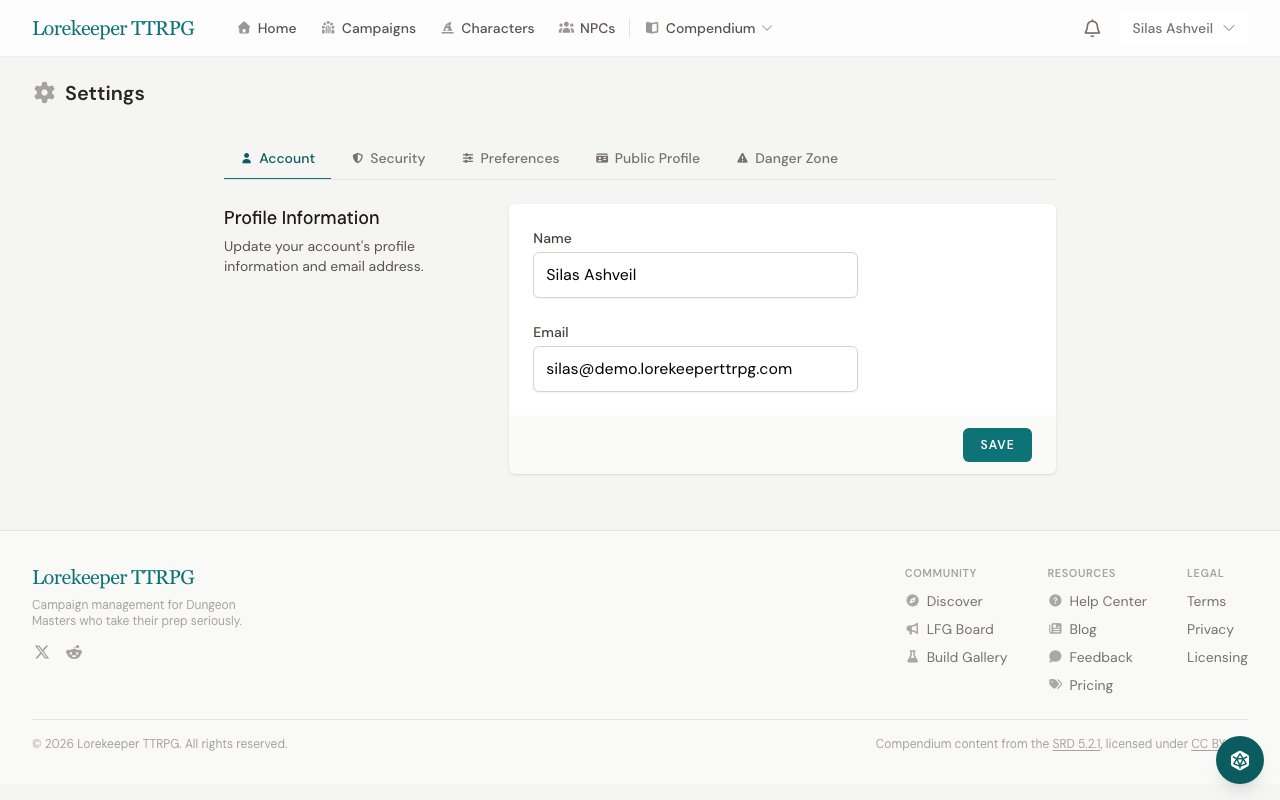Click the Feedback speech bubble icon

[1054, 656]
